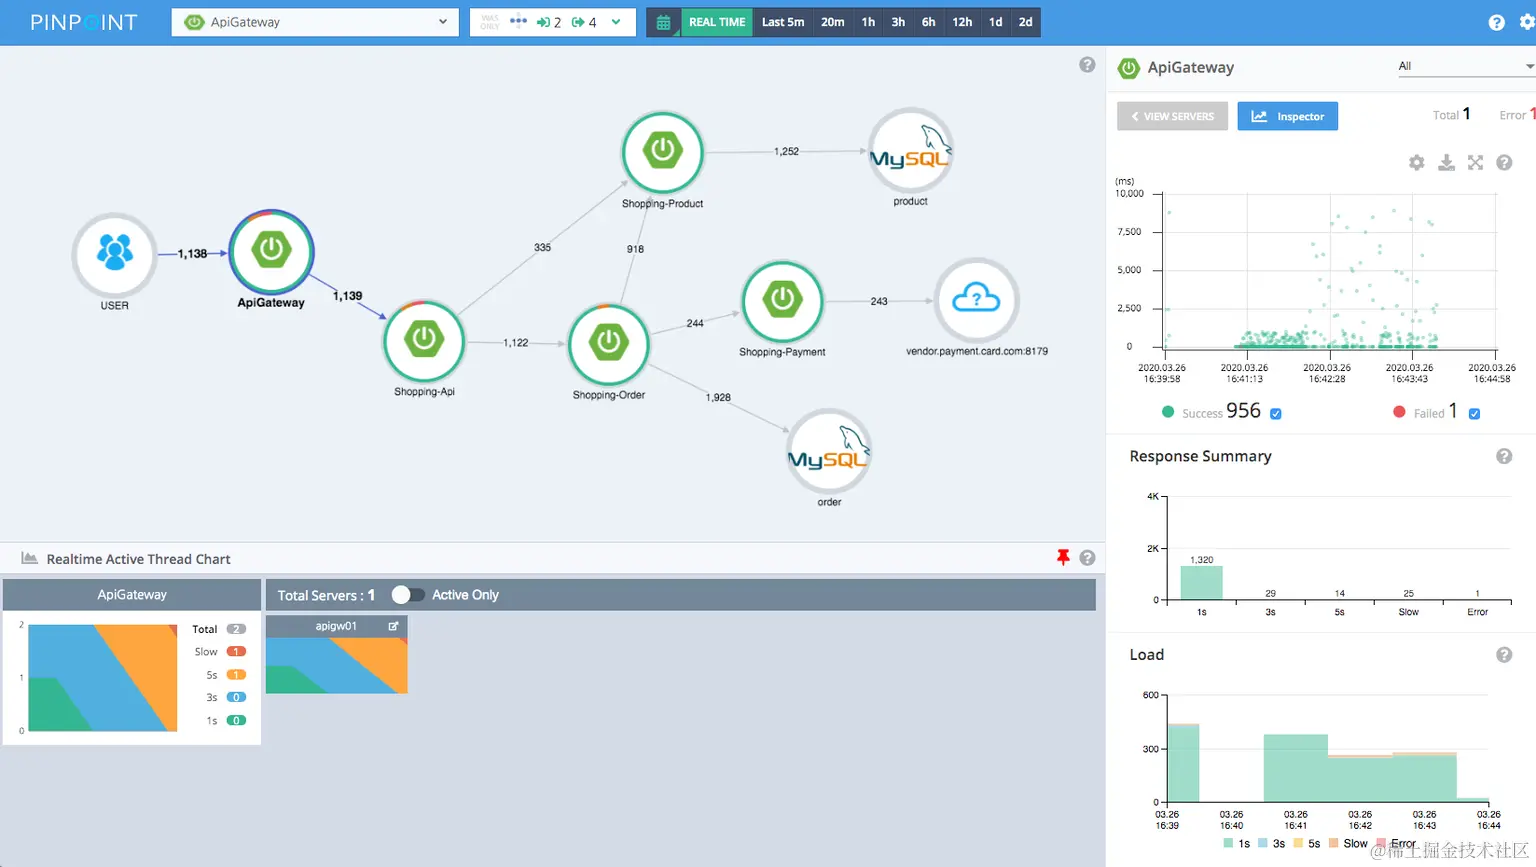Click the apigw01 thread chart thumbnail

(x=337, y=665)
